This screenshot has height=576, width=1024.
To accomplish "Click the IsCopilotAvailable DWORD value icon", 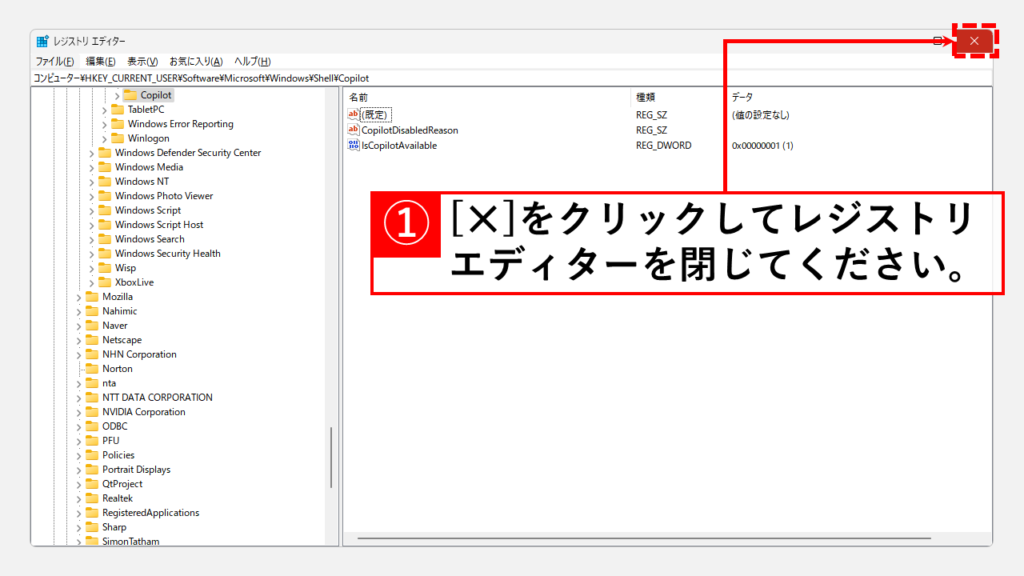I will point(353,145).
